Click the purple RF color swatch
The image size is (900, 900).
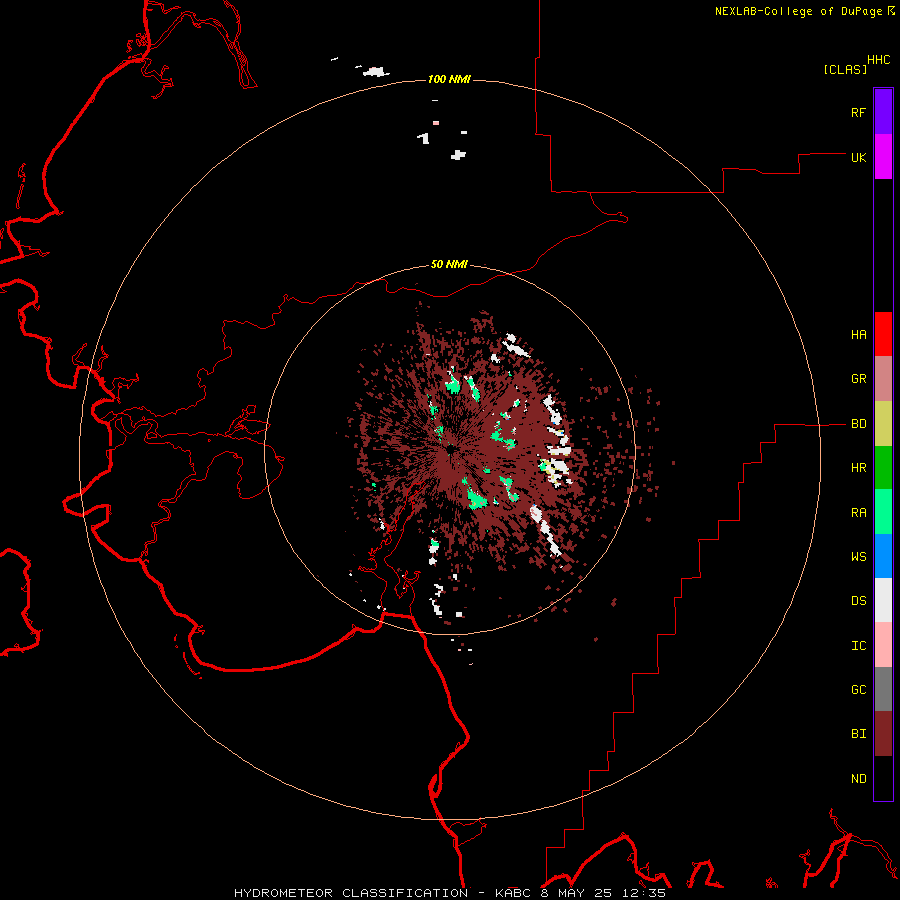pyautogui.click(x=883, y=112)
